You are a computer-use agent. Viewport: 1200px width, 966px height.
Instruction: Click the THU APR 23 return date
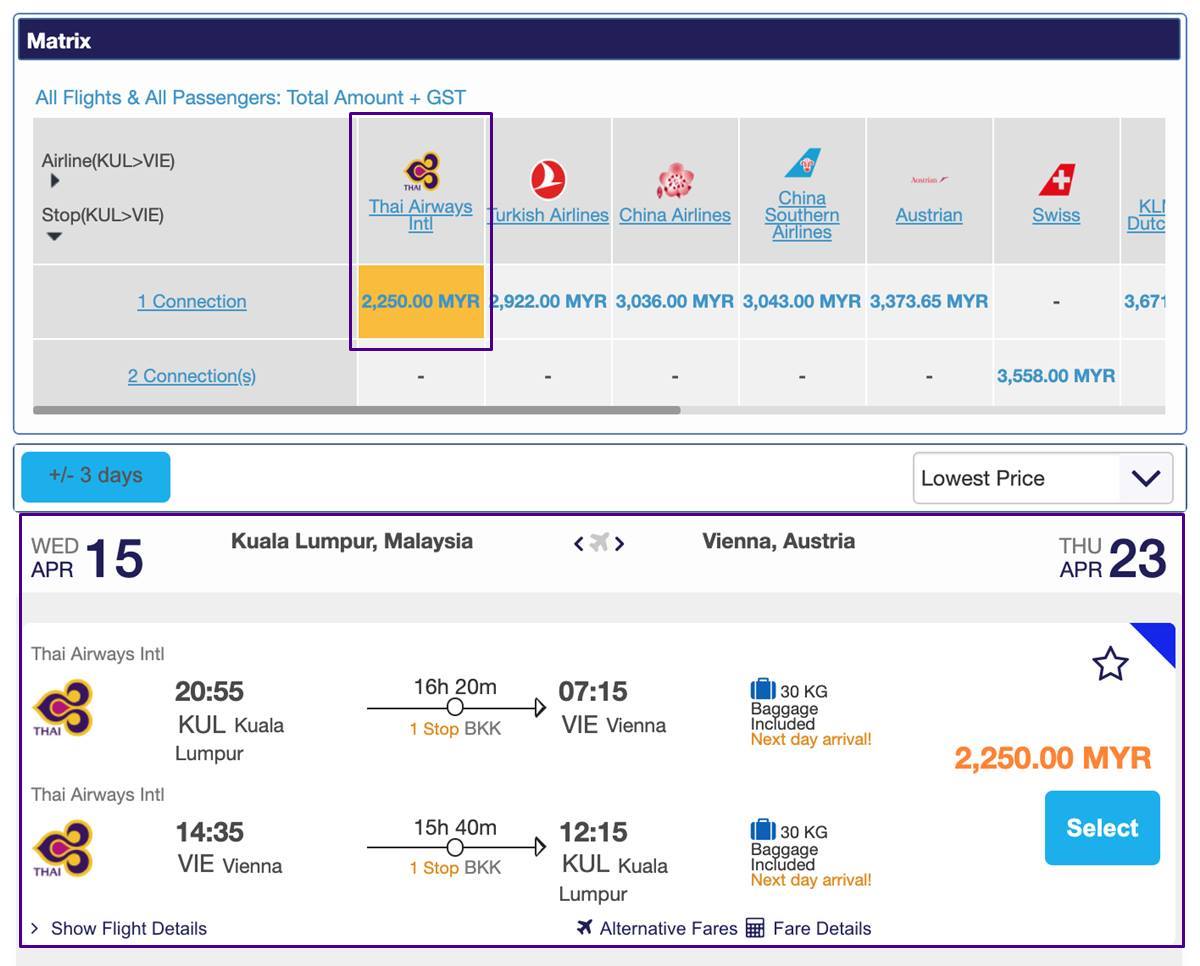(x=1113, y=558)
